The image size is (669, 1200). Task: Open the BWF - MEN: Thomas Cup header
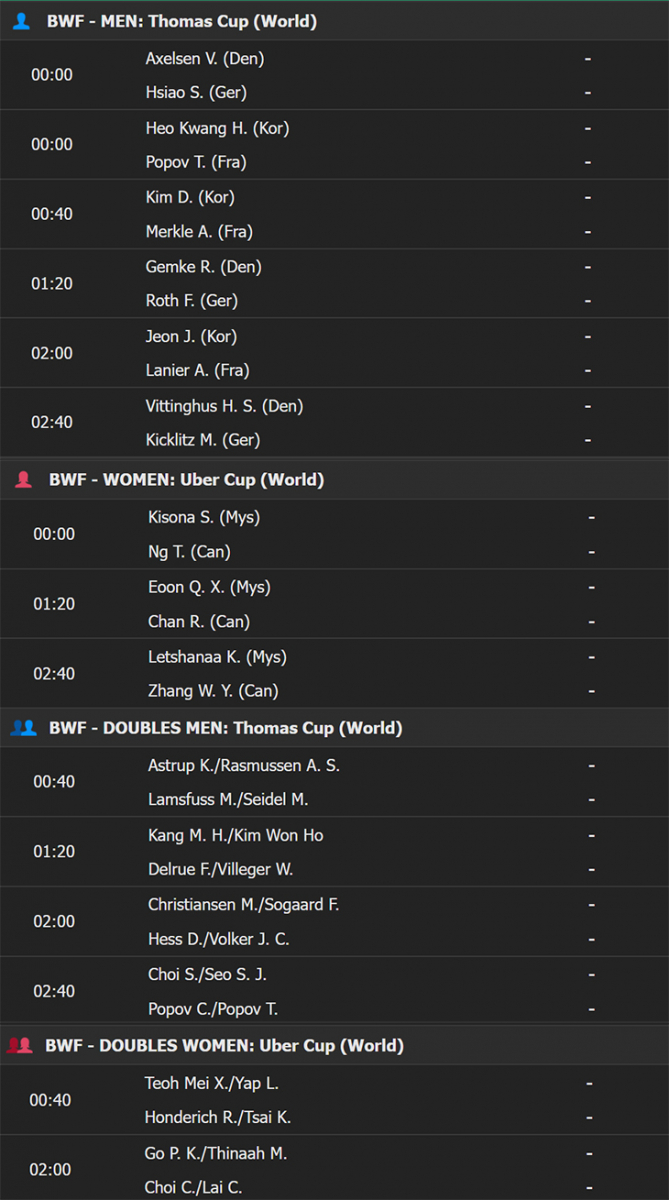(x=334, y=20)
